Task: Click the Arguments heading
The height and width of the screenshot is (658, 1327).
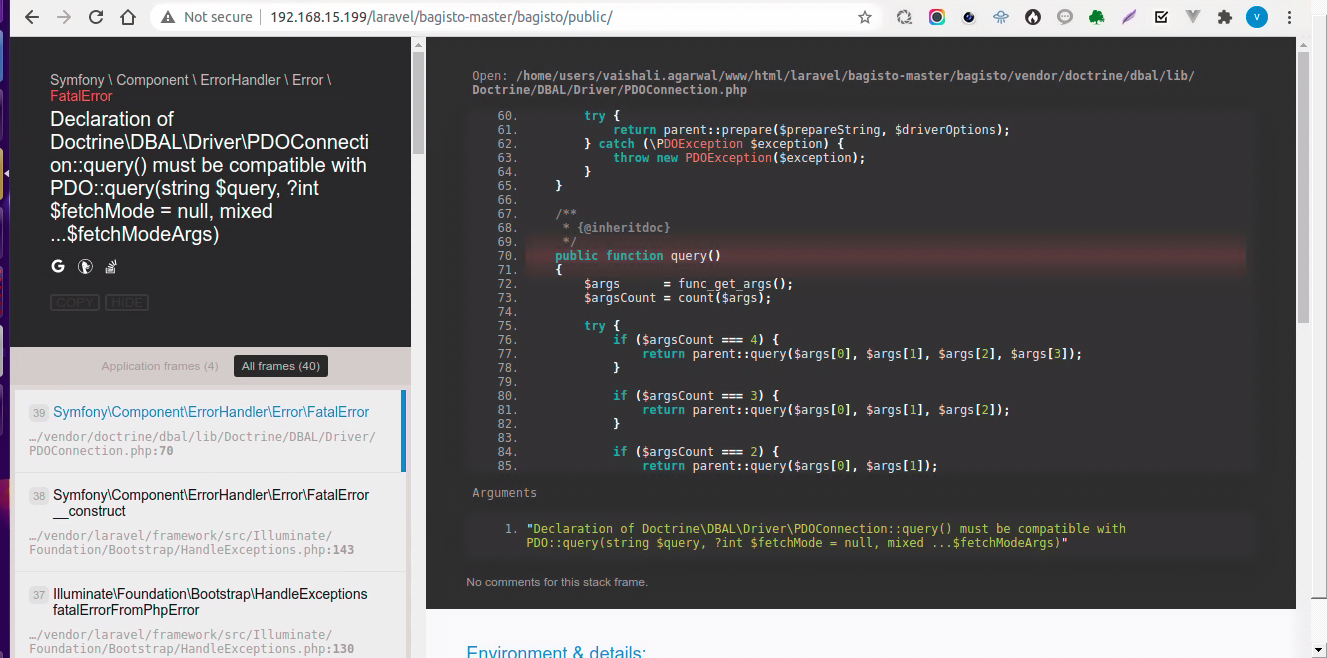Action: (x=504, y=493)
